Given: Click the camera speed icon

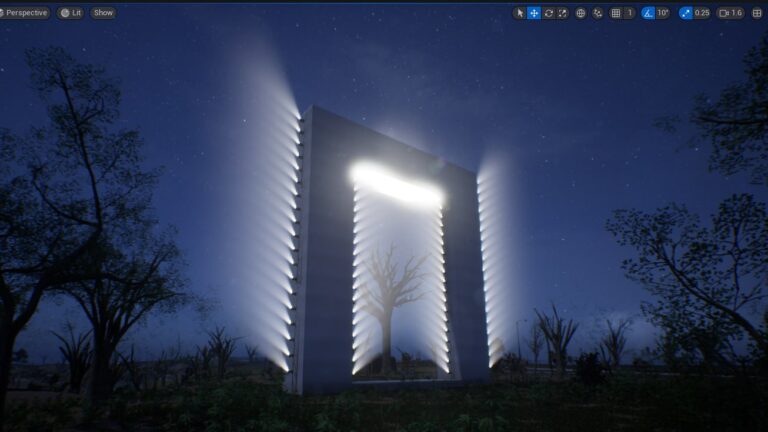Looking at the screenshot, I should (x=723, y=13).
